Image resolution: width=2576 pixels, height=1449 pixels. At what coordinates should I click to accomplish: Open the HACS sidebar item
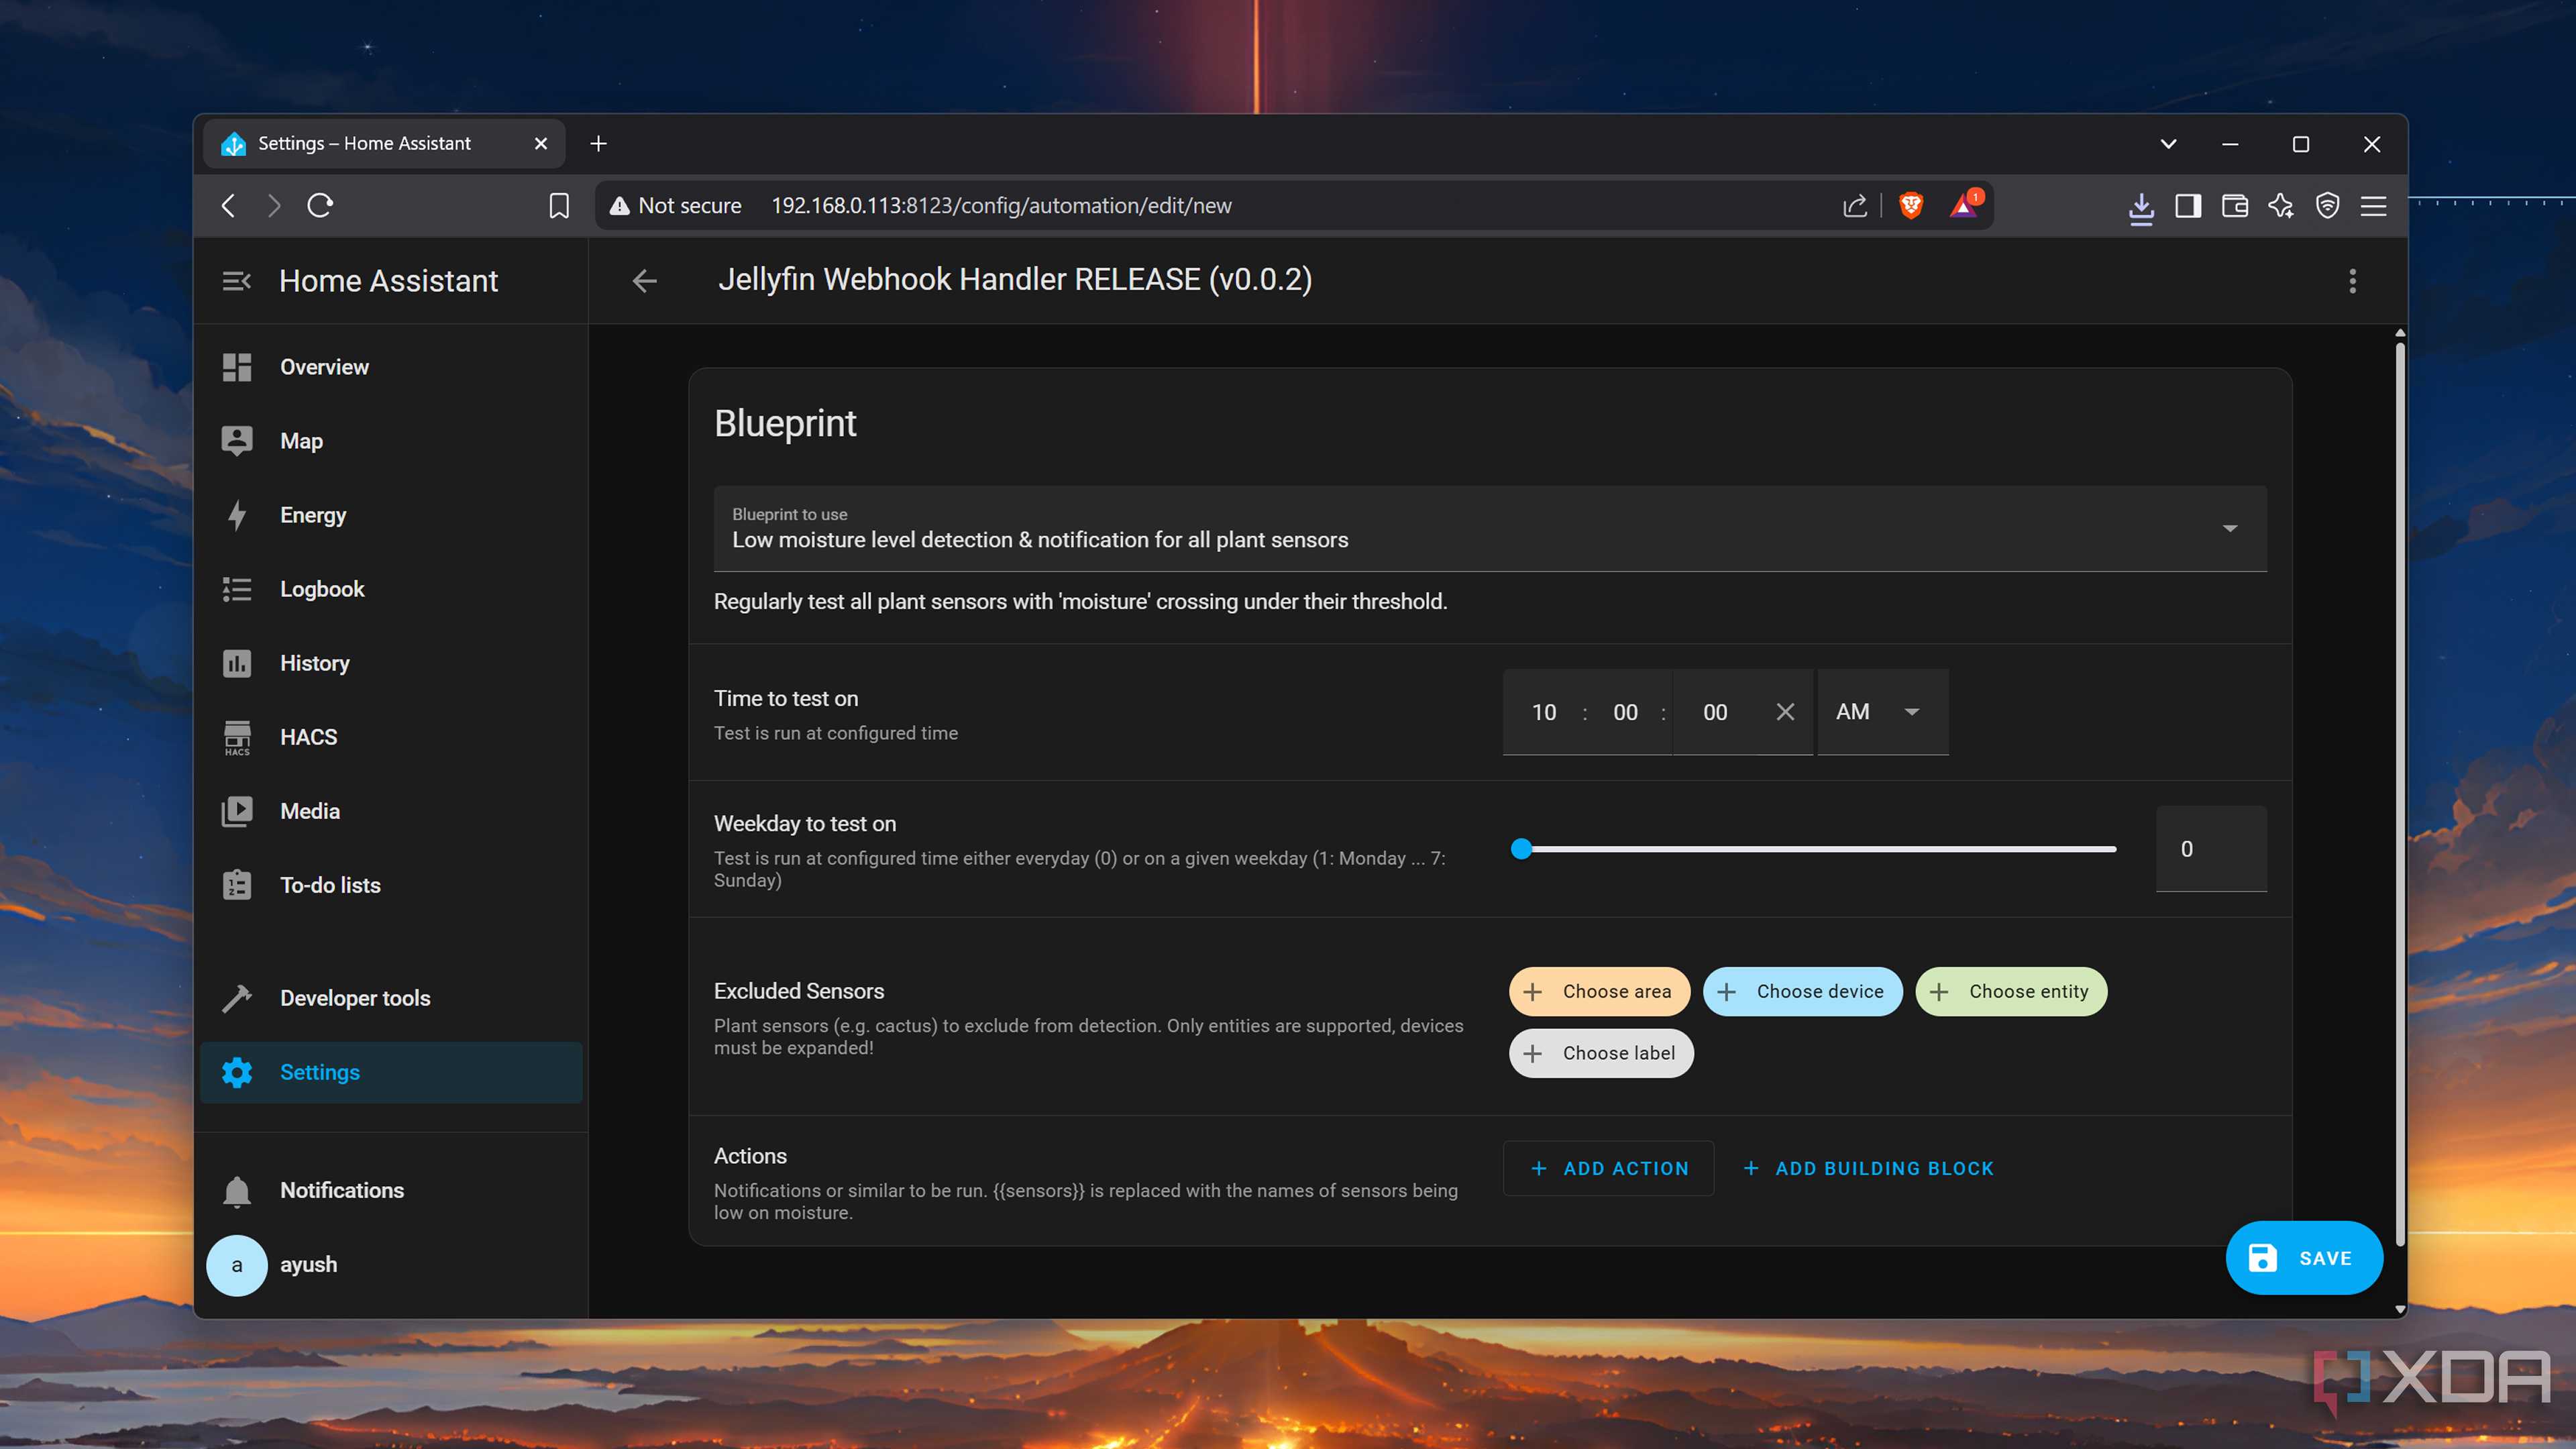(x=391, y=737)
